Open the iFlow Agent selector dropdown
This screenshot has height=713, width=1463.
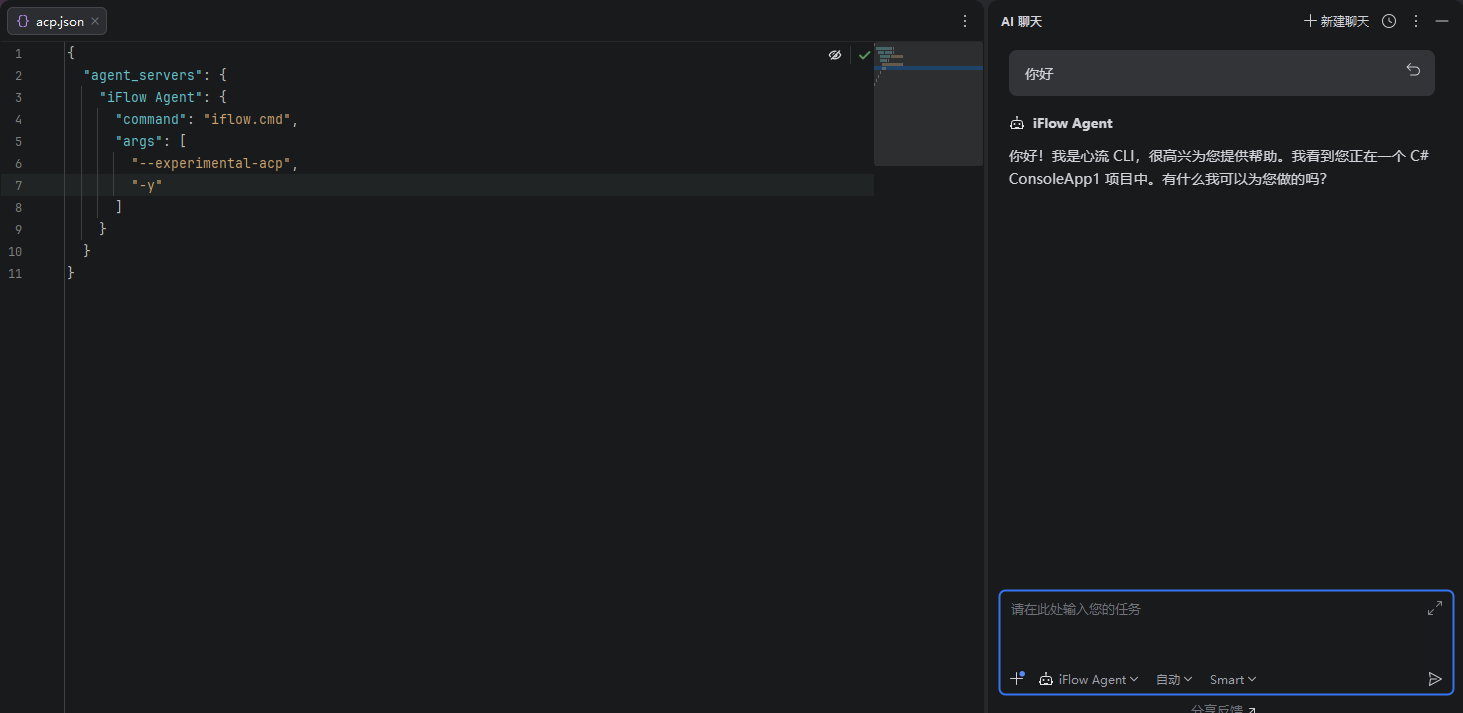click(1089, 679)
